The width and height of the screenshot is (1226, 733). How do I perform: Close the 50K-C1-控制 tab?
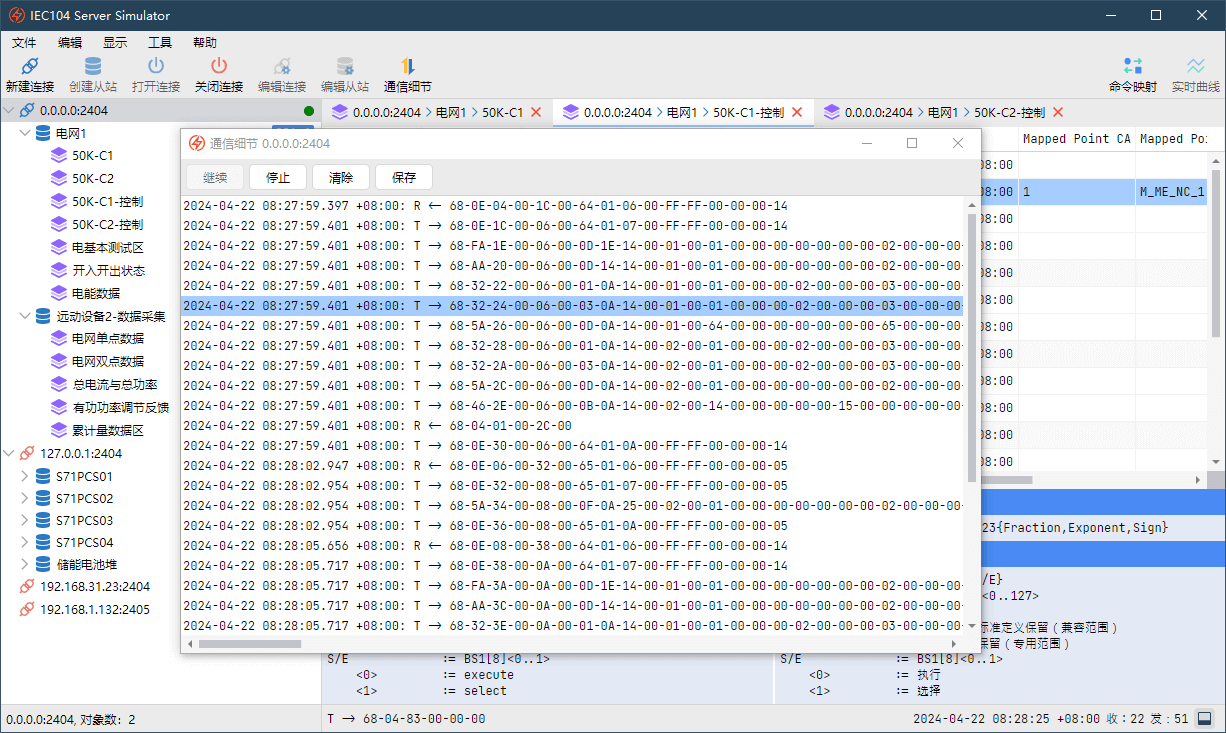tap(797, 112)
